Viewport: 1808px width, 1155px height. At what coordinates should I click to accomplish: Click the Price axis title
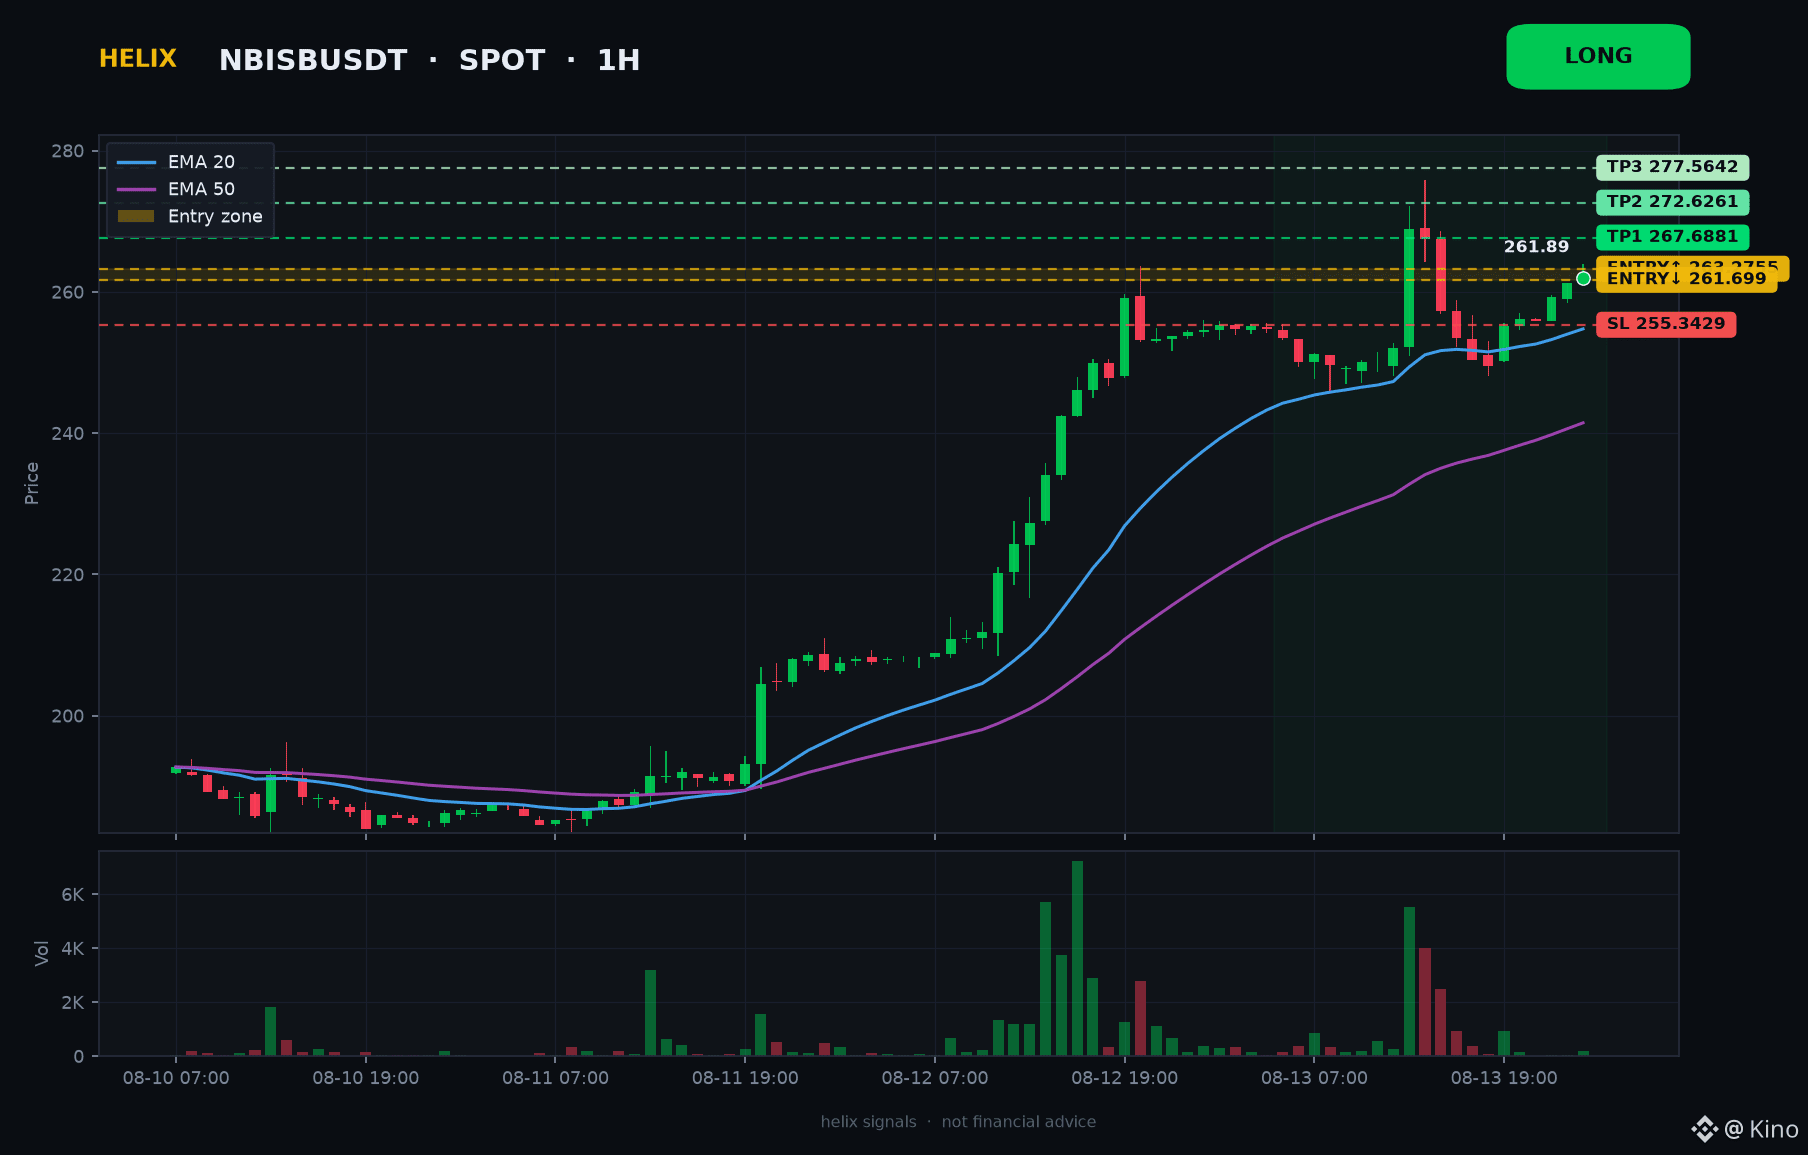[32, 483]
